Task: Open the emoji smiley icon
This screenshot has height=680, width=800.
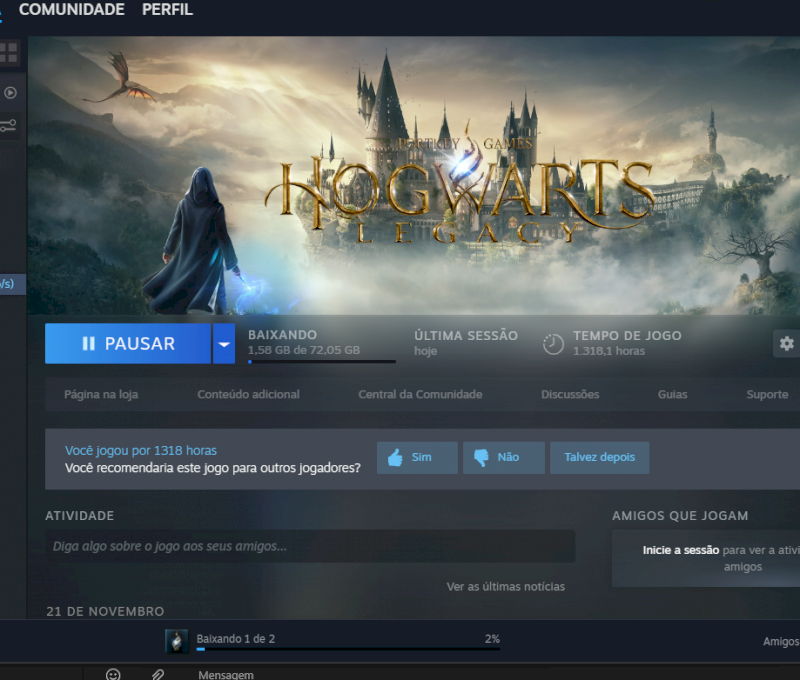Action: coord(113,674)
